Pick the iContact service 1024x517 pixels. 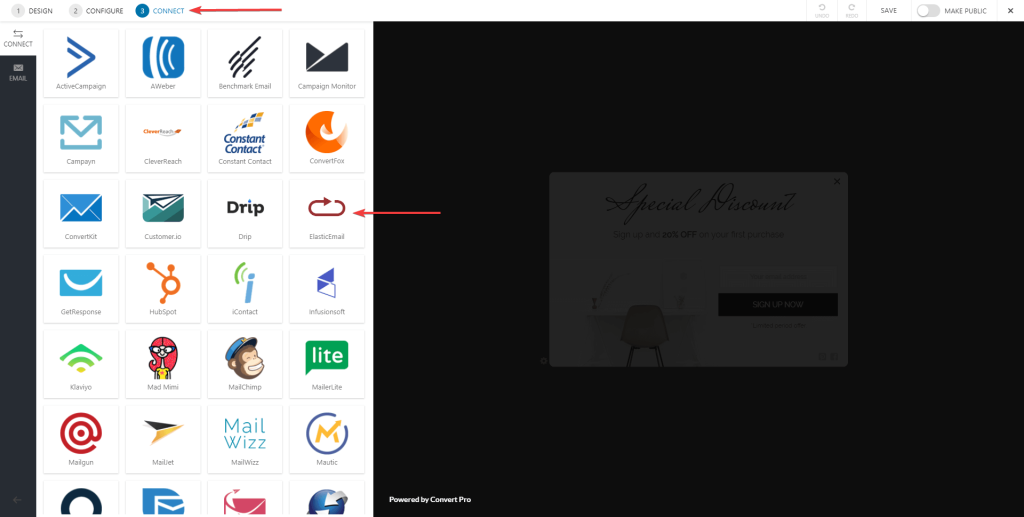245,289
